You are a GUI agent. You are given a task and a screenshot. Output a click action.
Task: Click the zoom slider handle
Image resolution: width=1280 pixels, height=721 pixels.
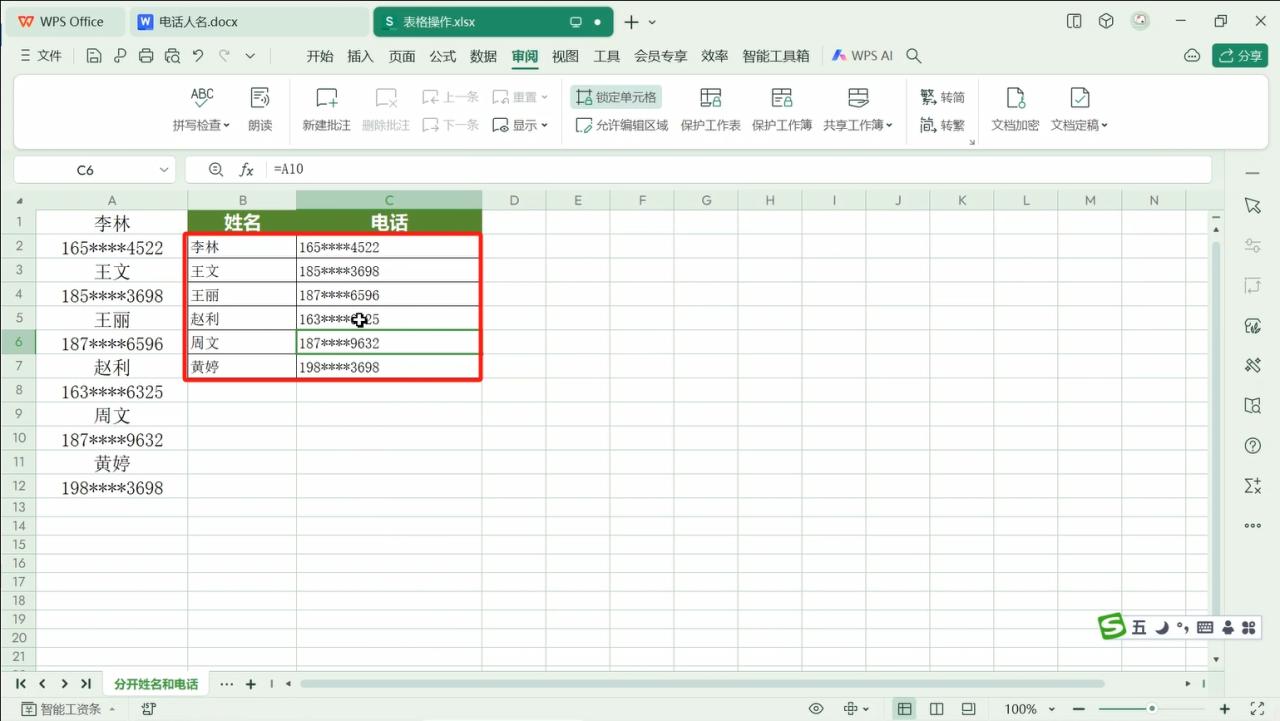(1152, 709)
